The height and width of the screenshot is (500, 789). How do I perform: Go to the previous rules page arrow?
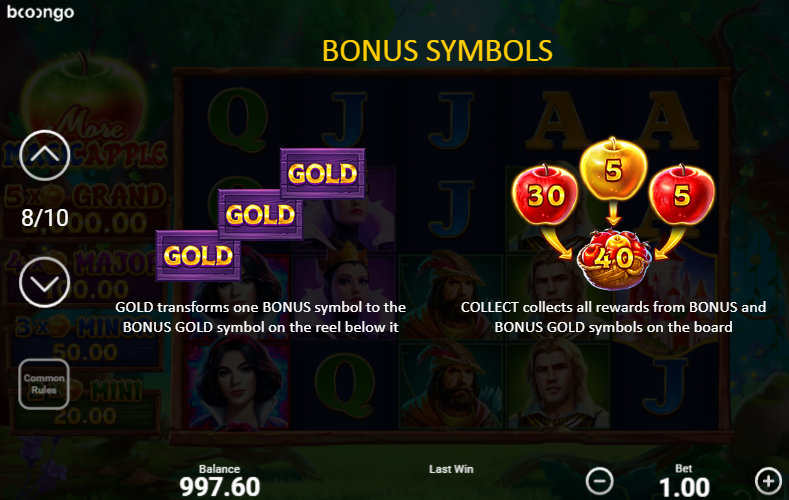(44, 155)
